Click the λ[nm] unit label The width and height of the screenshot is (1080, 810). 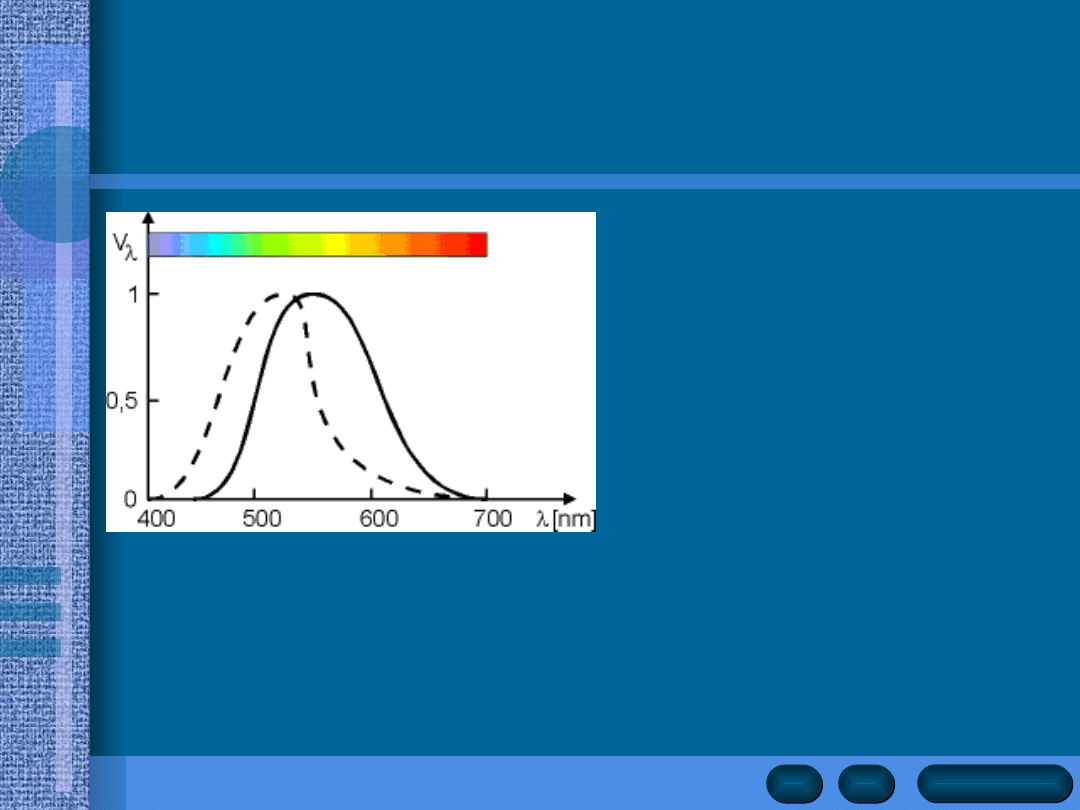coord(563,519)
